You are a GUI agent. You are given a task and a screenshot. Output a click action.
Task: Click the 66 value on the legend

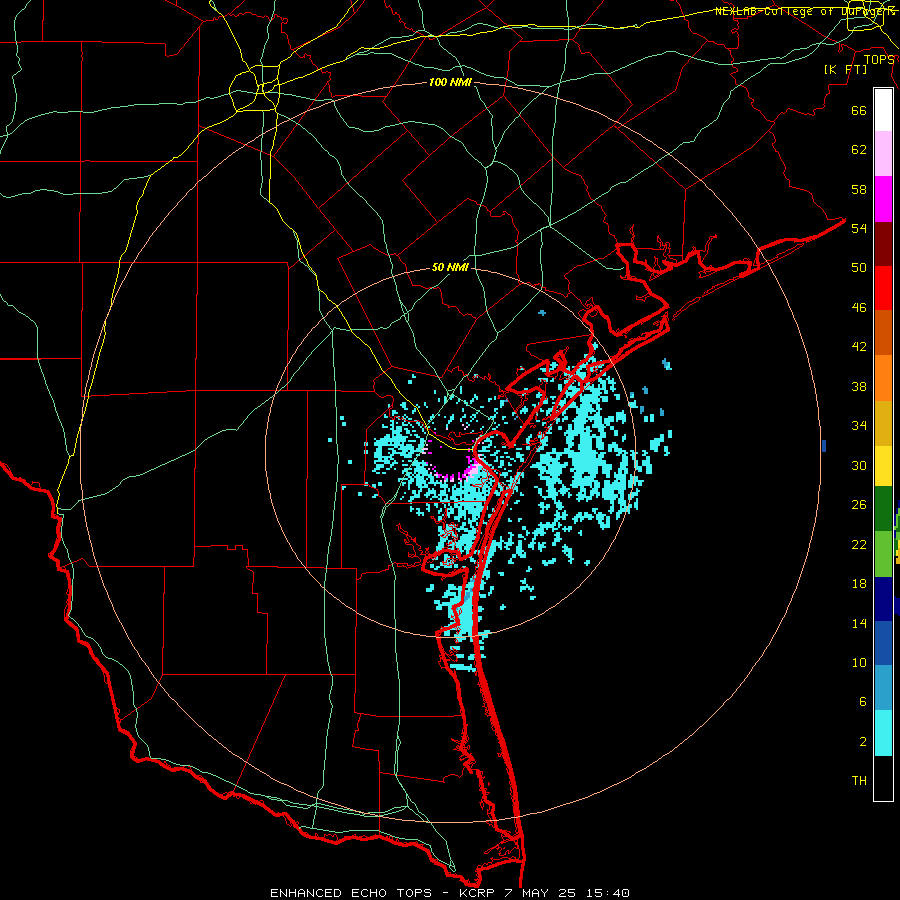coord(859,110)
